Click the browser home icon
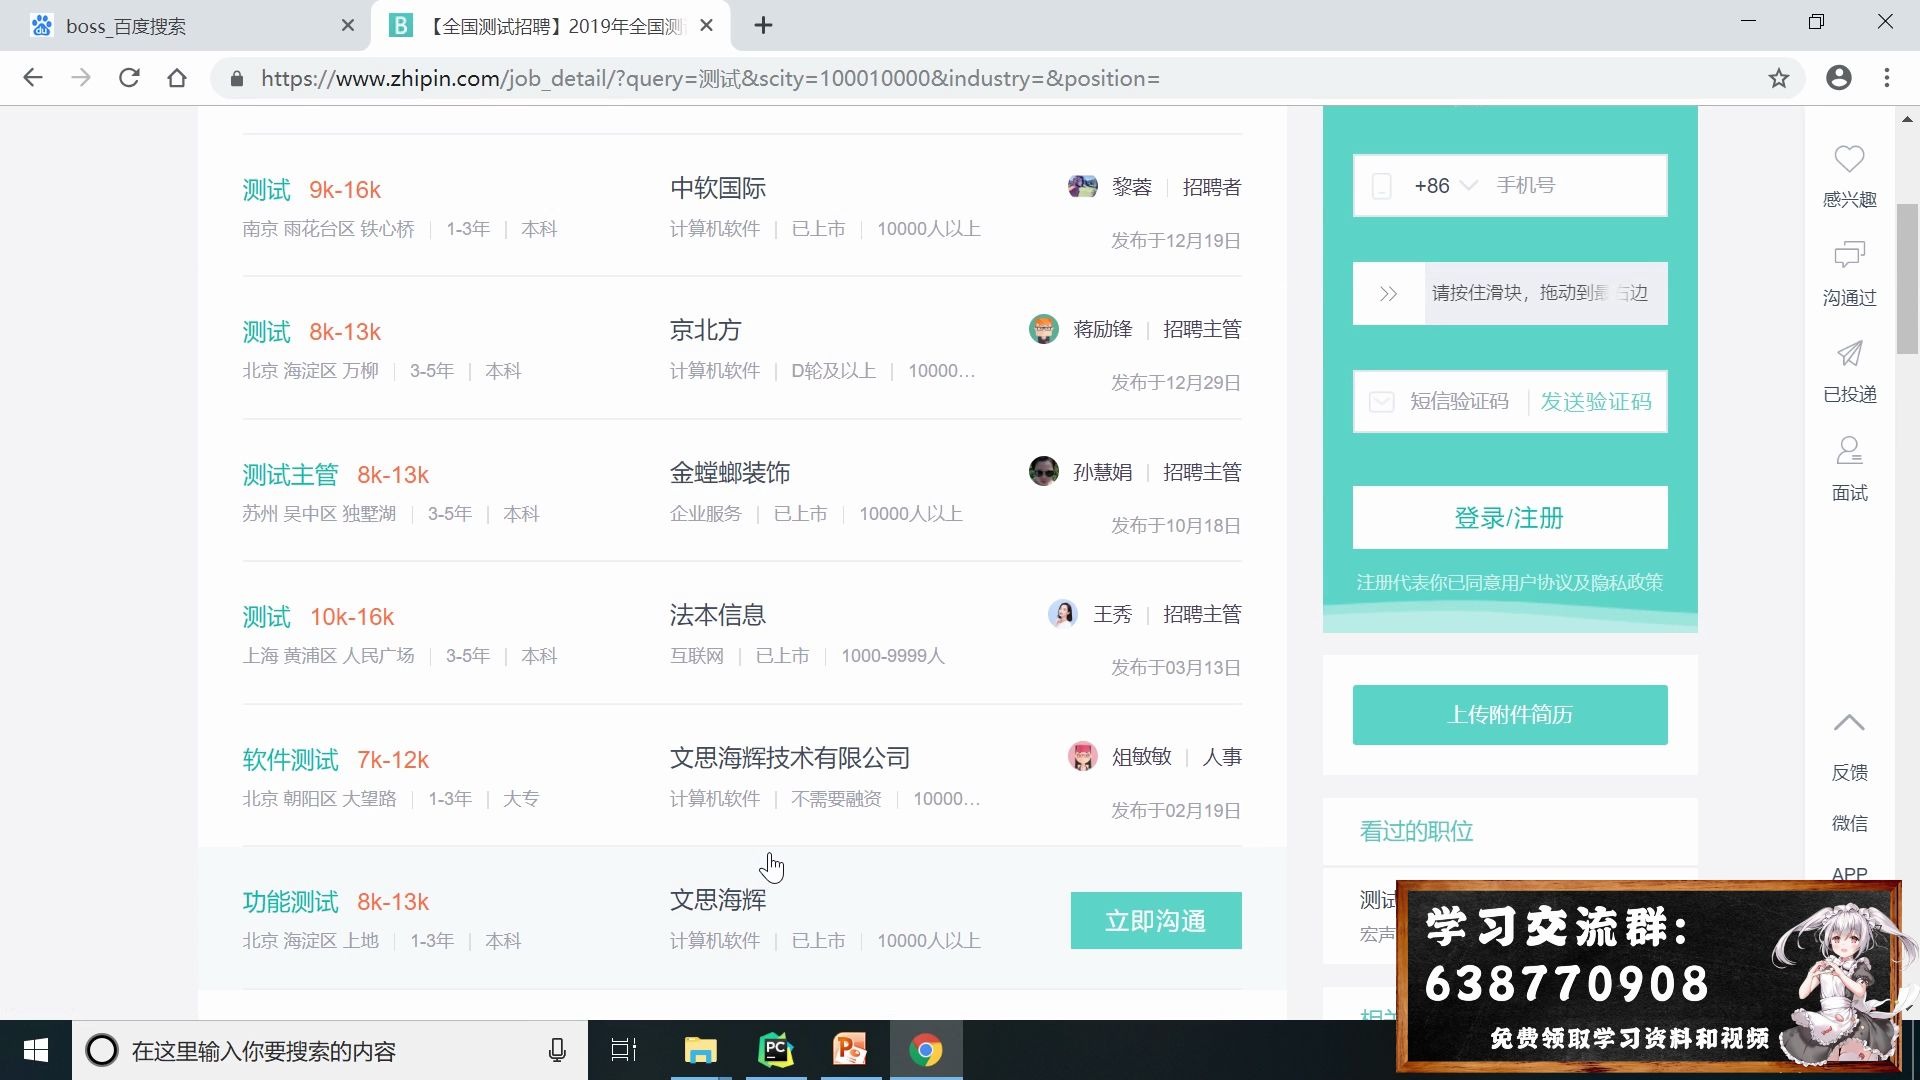The height and width of the screenshot is (1080, 1920). tap(177, 78)
